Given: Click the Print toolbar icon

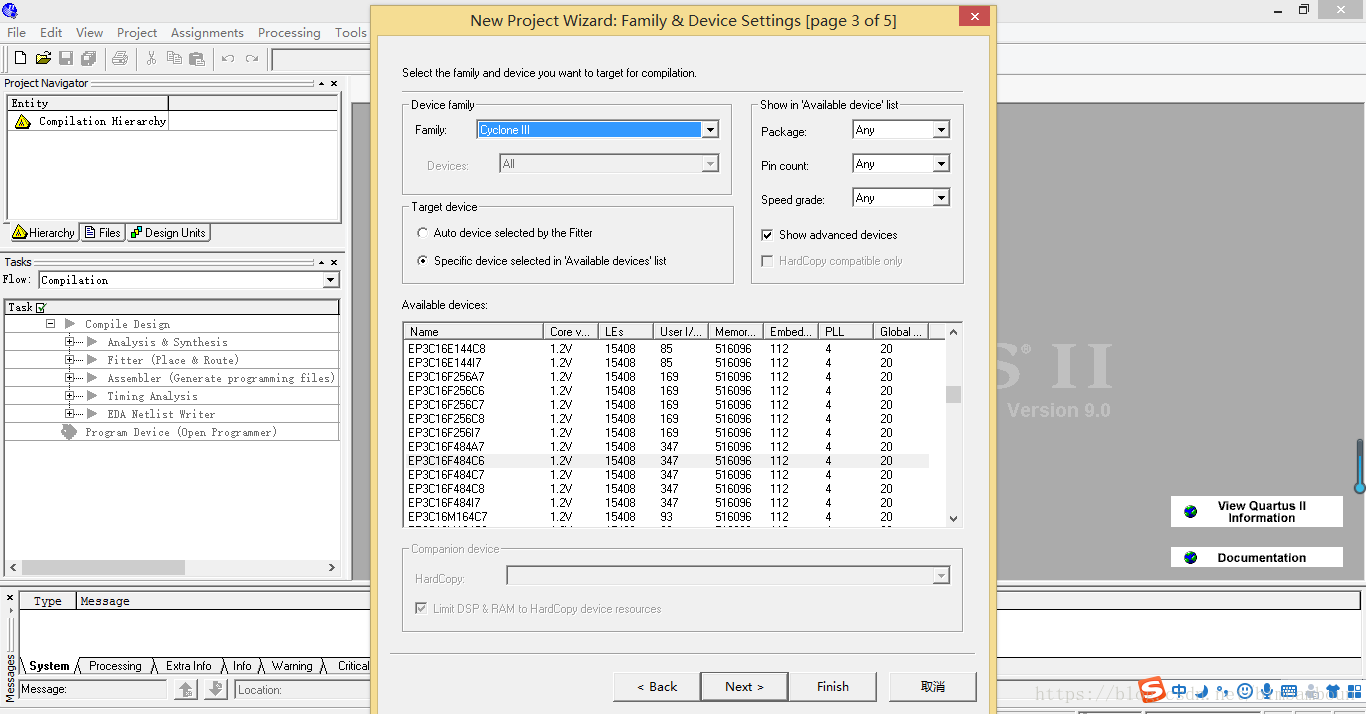Looking at the screenshot, I should tap(120, 59).
